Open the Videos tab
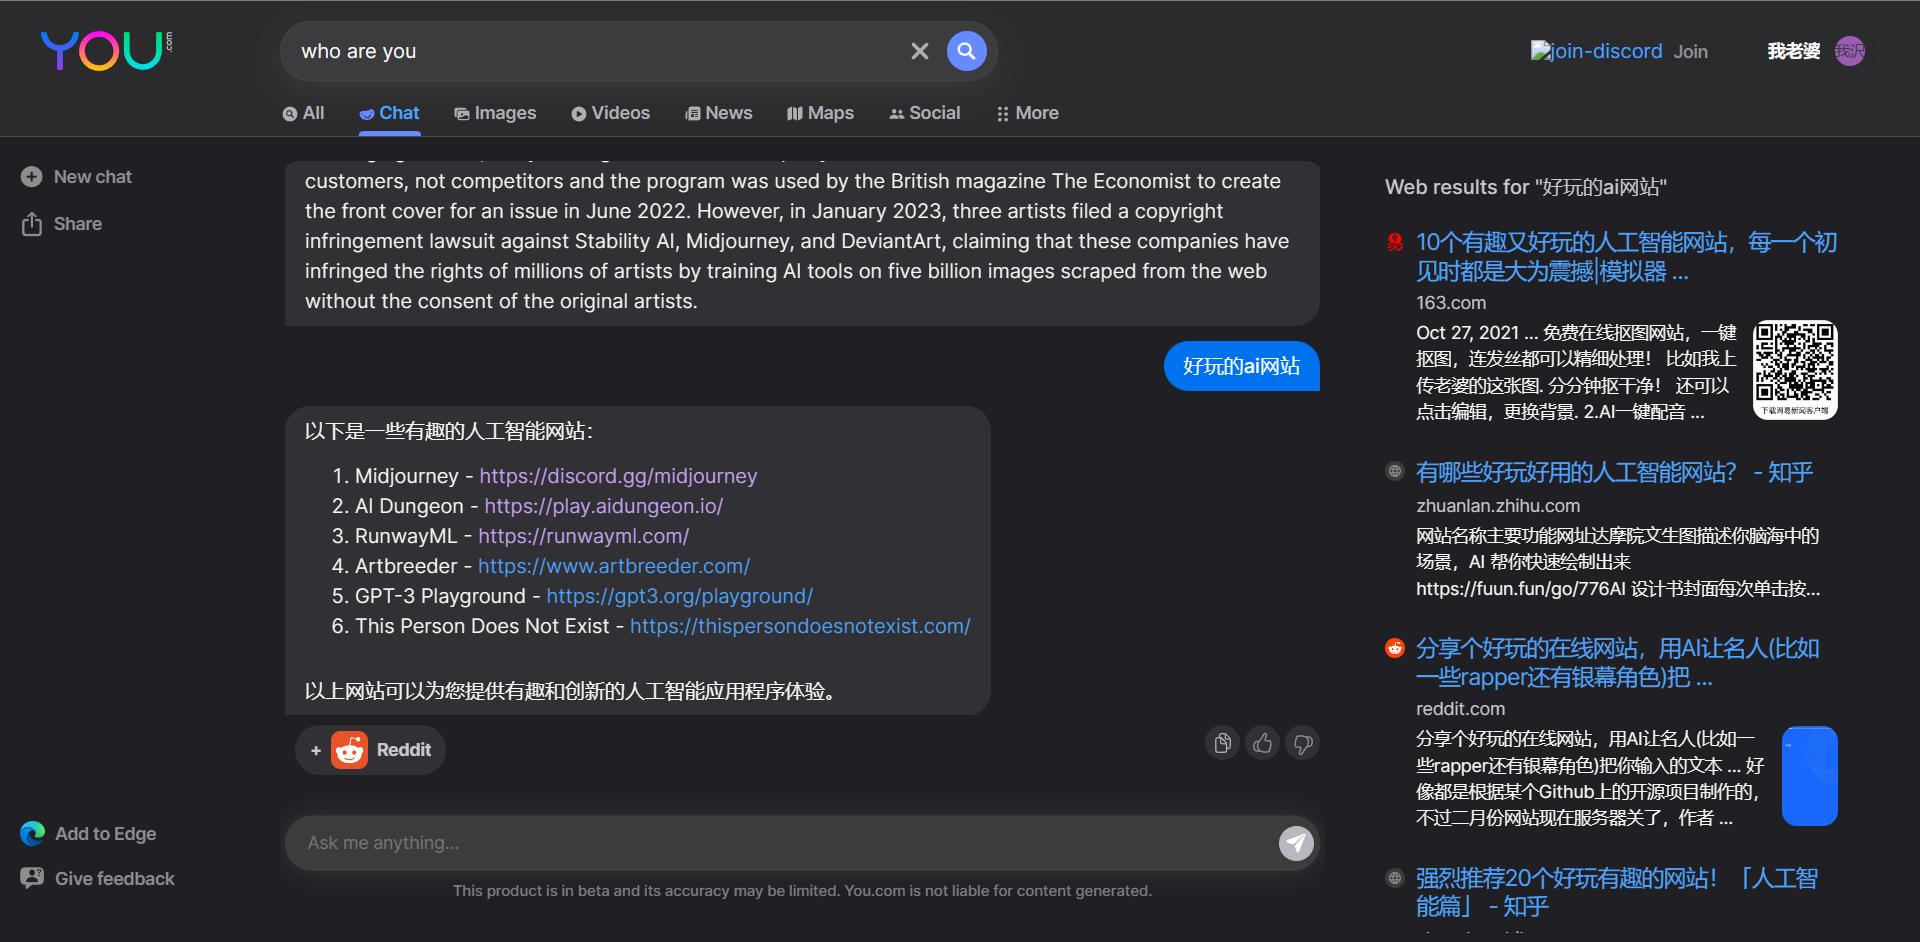Viewport: 1920px width, 942px height. [610, 113]
